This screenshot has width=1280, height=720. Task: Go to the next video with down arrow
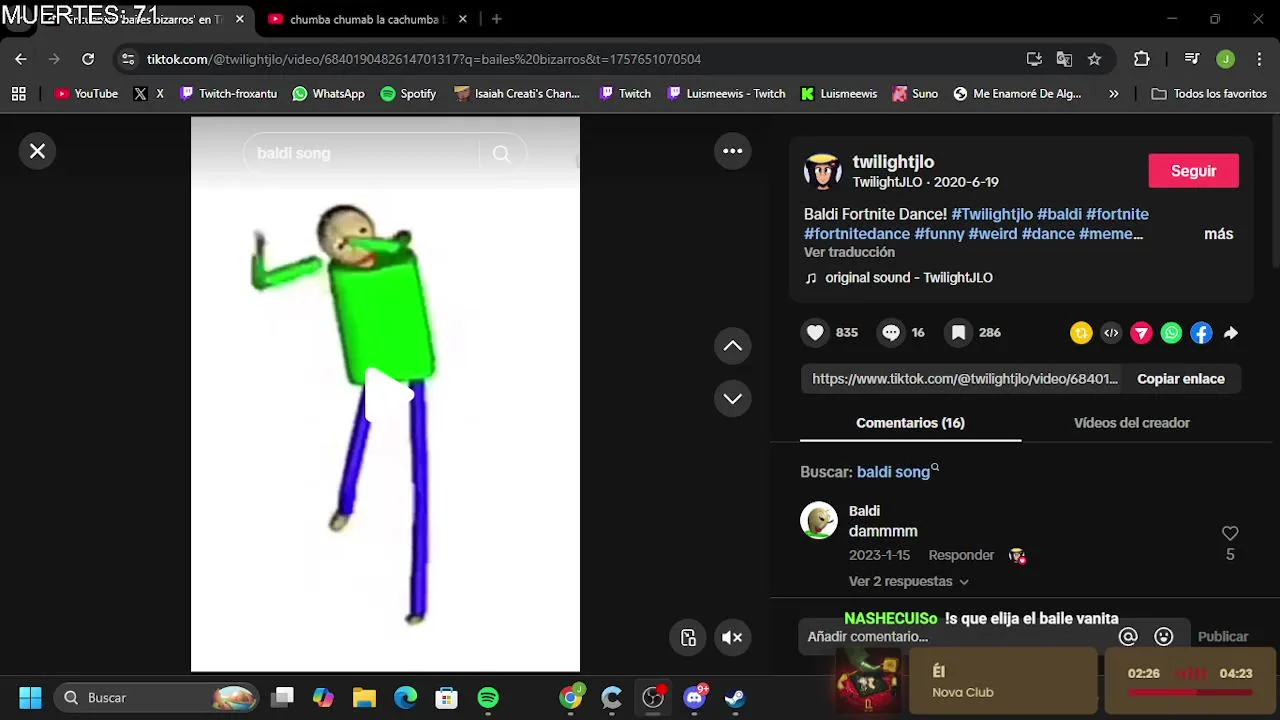click(x=733, y=398)
